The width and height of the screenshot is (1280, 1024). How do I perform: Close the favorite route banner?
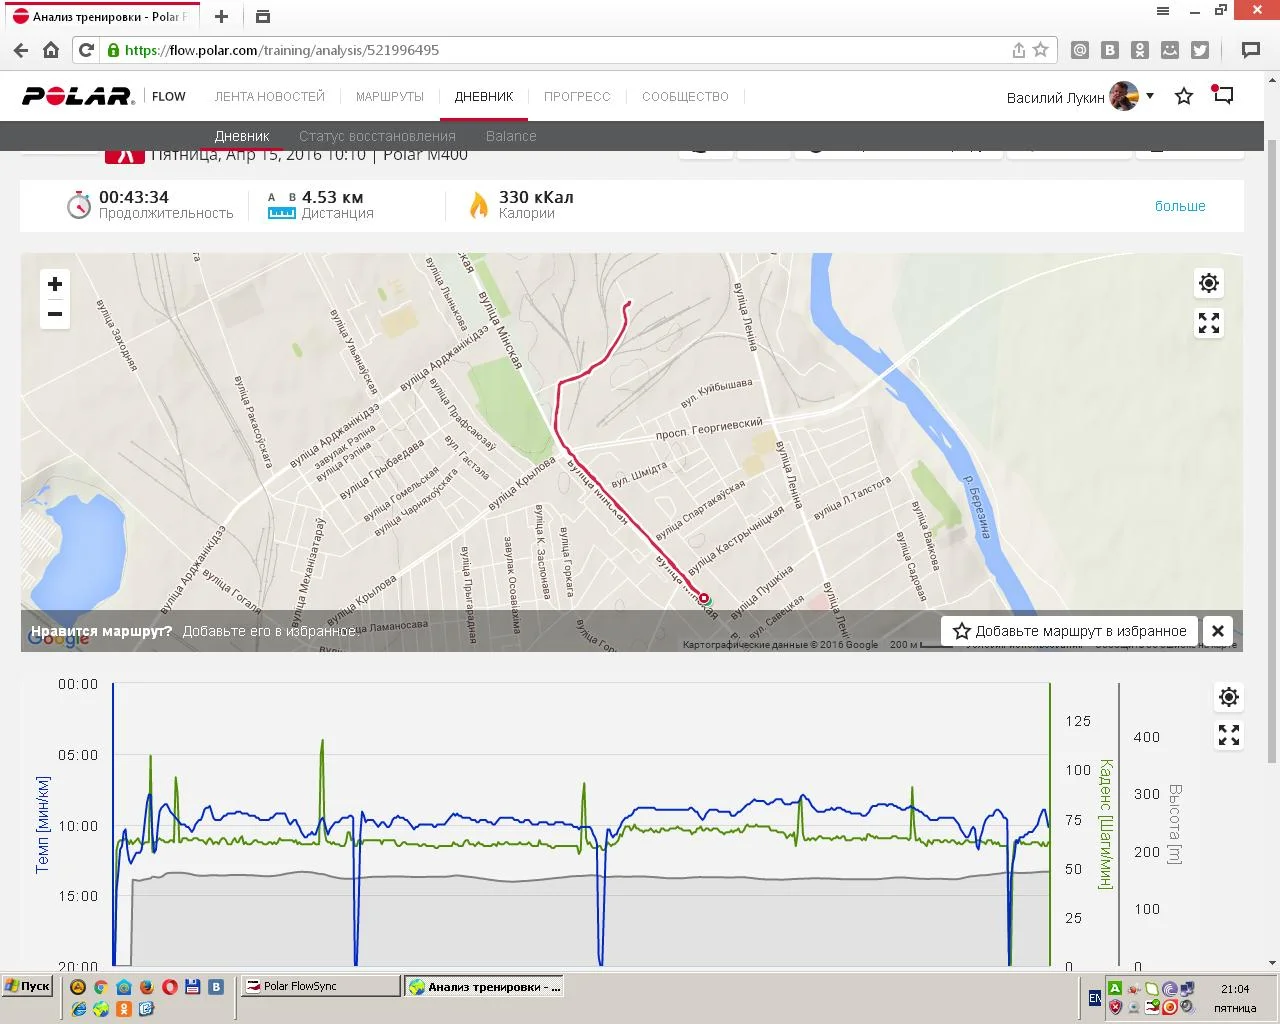coord(1218,631)
